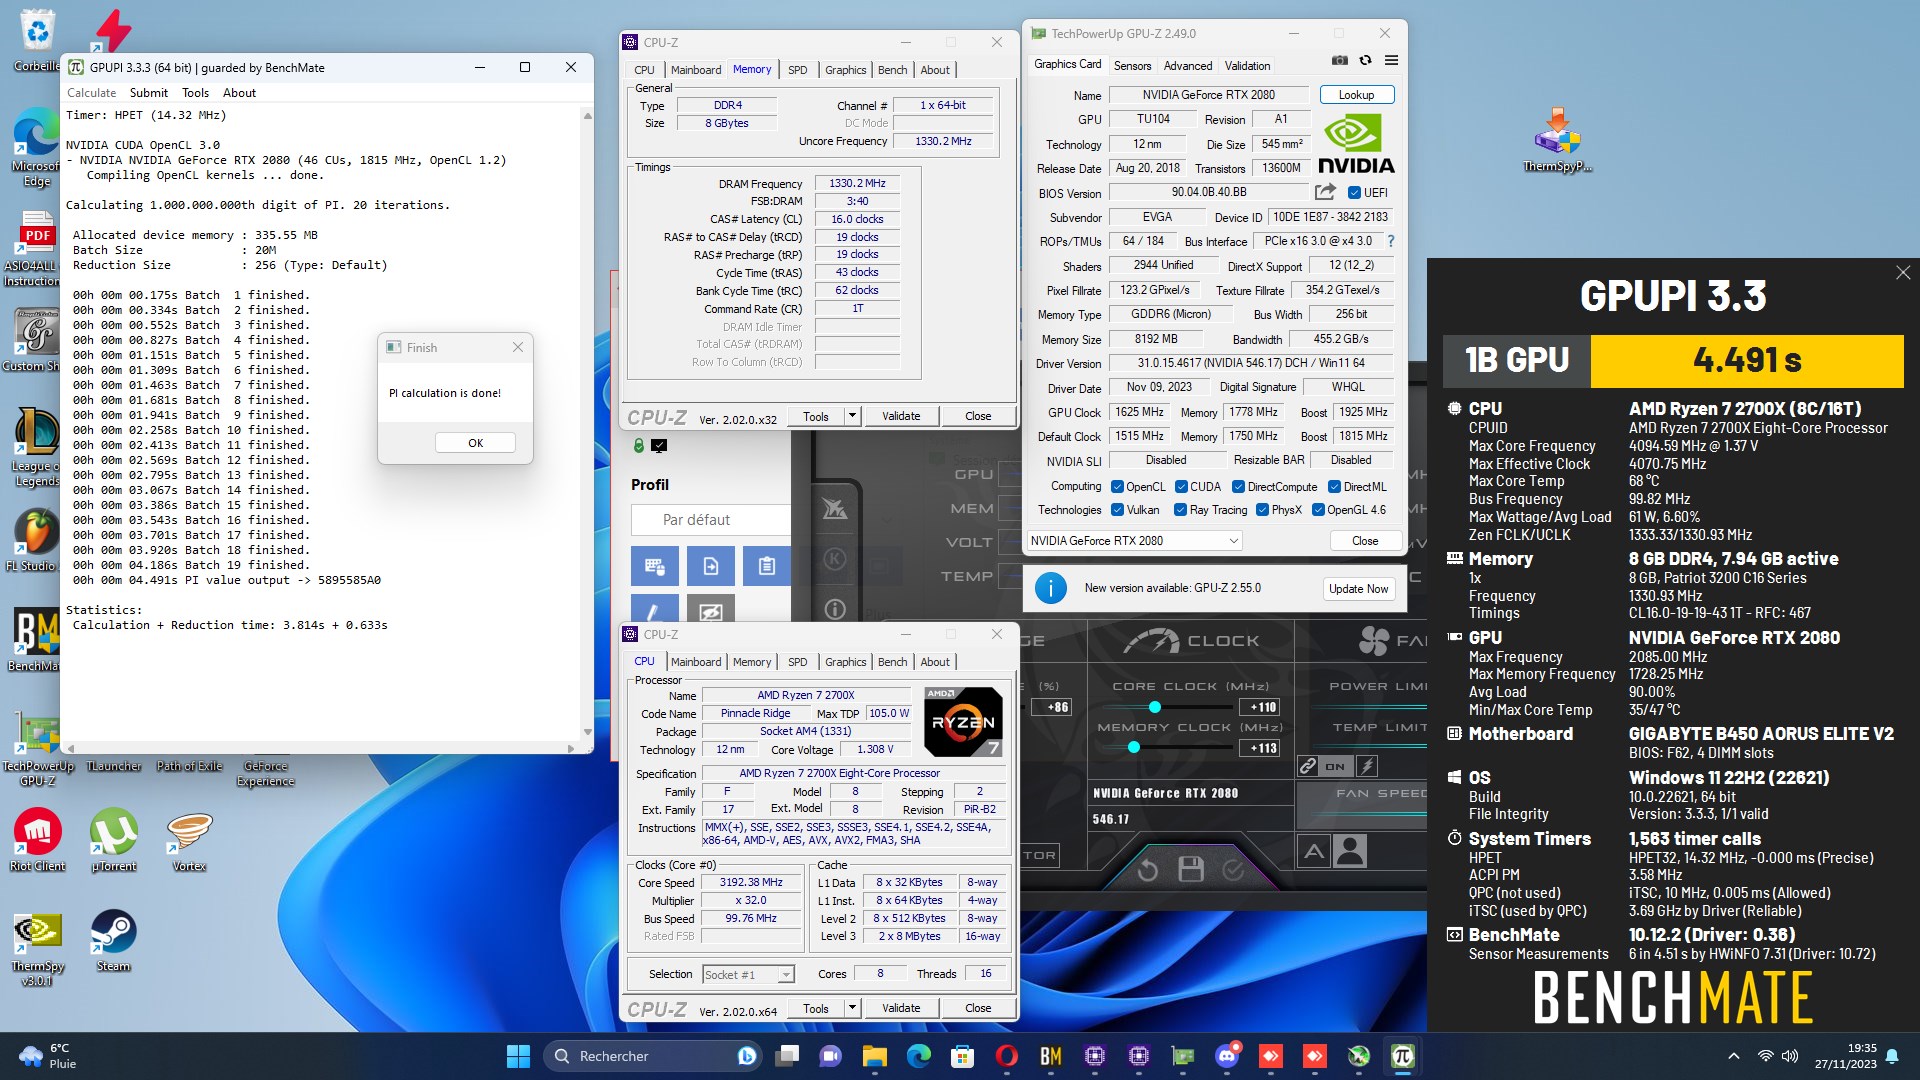
Task: Toggle the OpenGL 4.6 checkbox
Action: point(1318,510)
